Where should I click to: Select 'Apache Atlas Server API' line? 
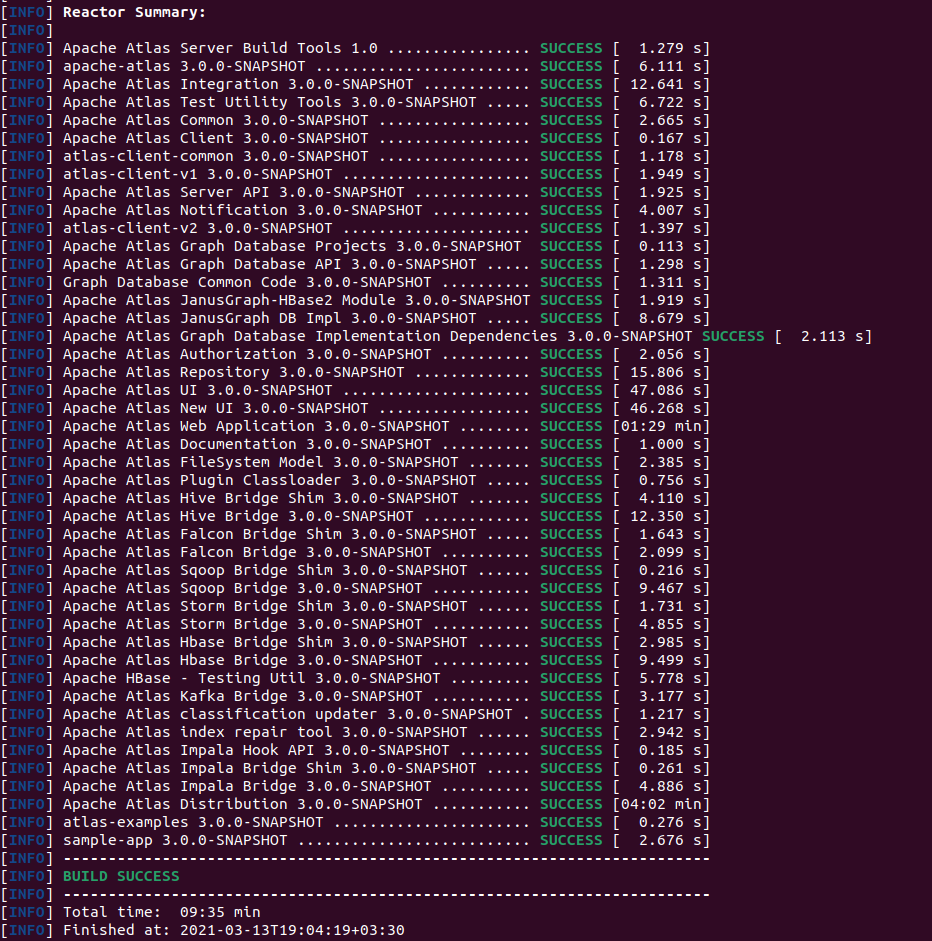pyautogui.click(x=233, y=192)
